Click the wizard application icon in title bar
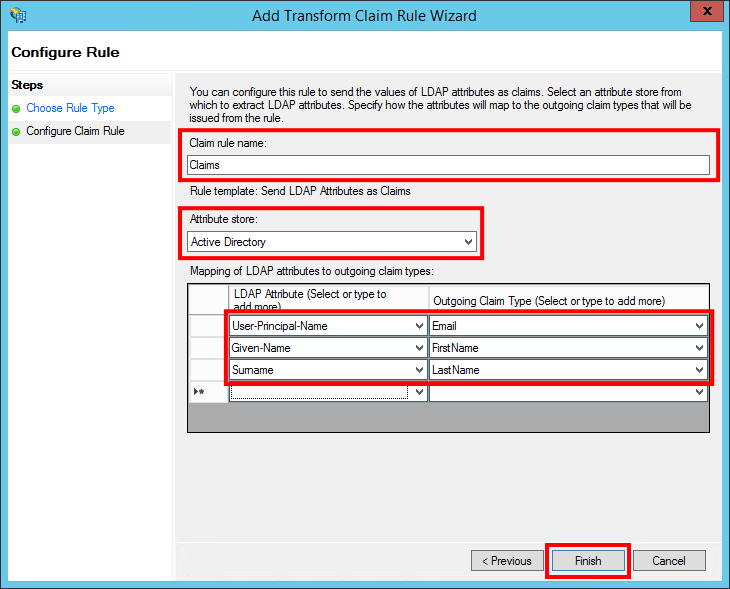Screen dimensions: 730x589 18,15
